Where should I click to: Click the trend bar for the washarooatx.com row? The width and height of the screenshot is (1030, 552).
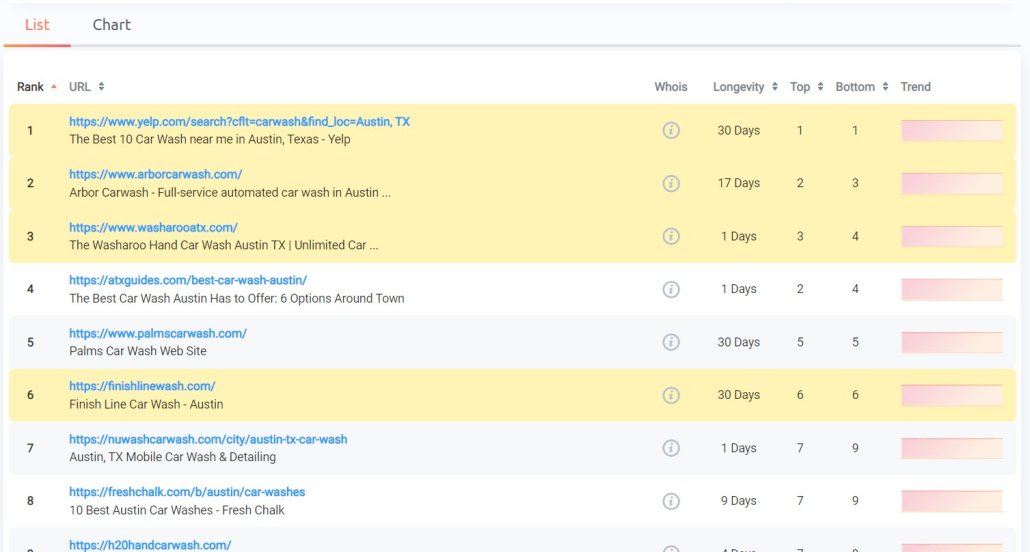click(952, 236)
